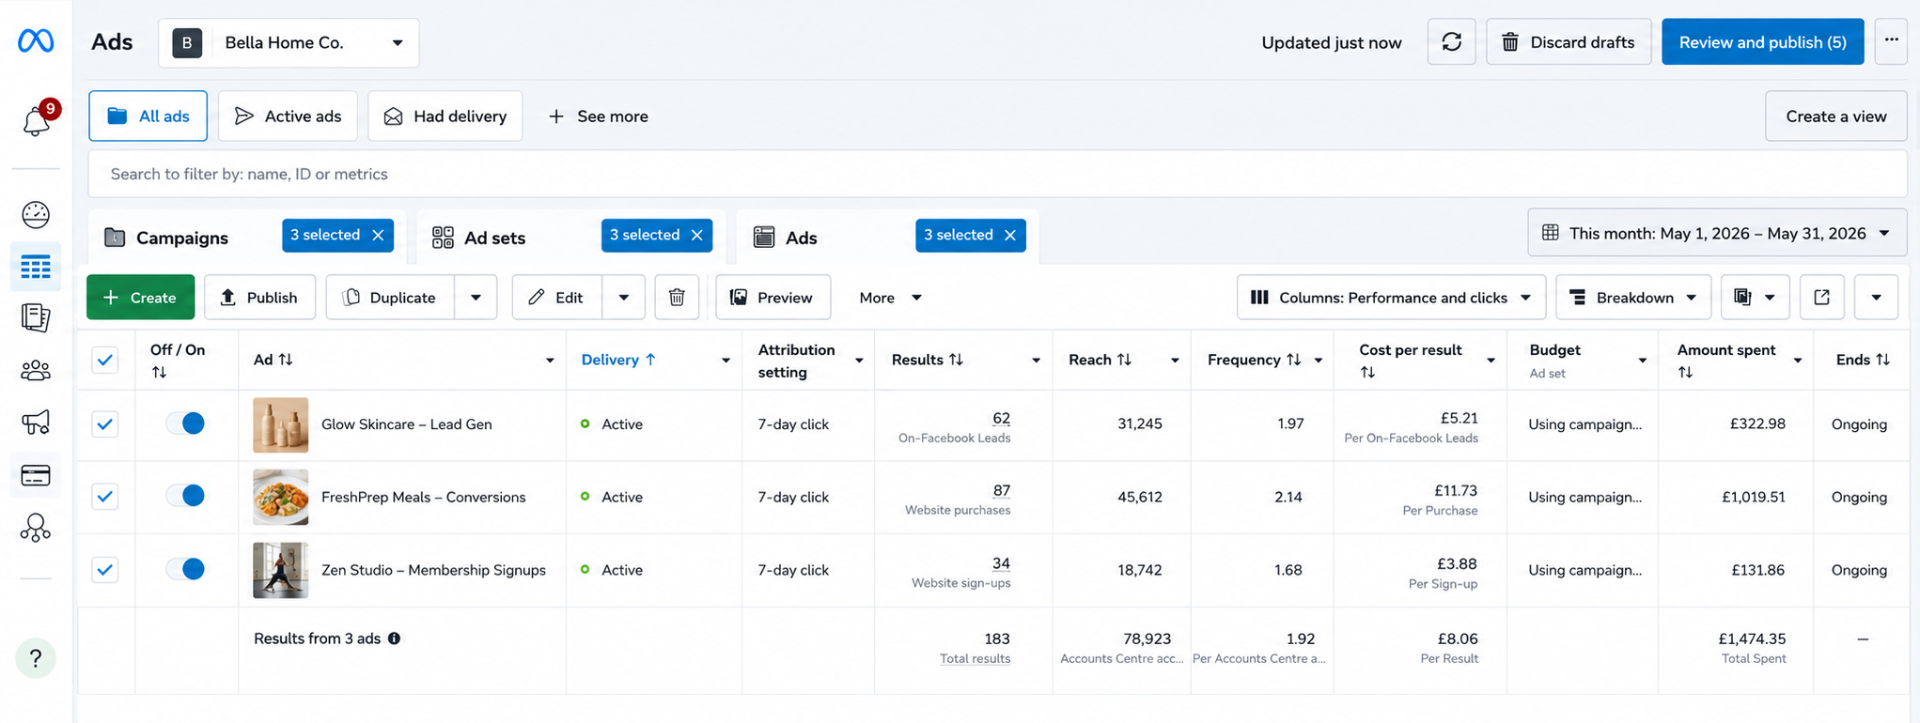Open the megaphone Advertising settings icon
Viewport: 1920px width, 723px height.
[36, 422]
